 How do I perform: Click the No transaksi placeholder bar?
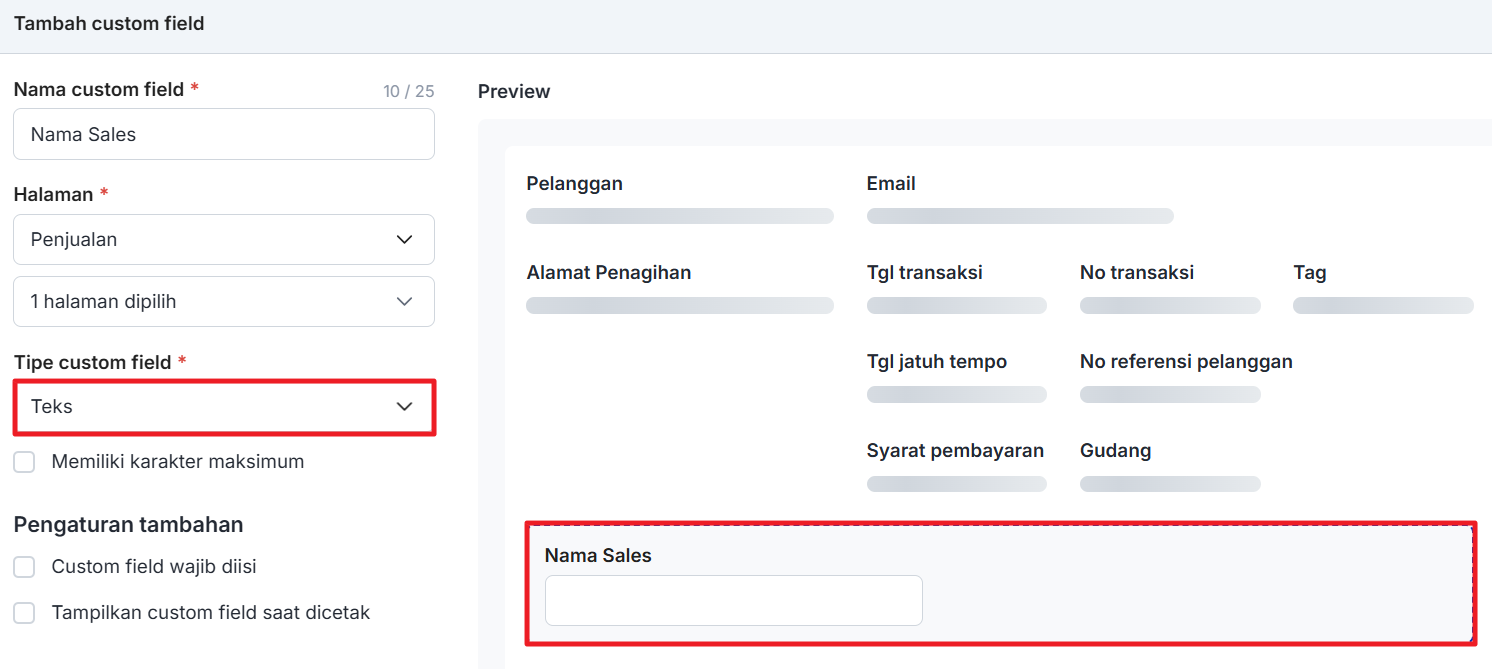(x=1169, y=306)
